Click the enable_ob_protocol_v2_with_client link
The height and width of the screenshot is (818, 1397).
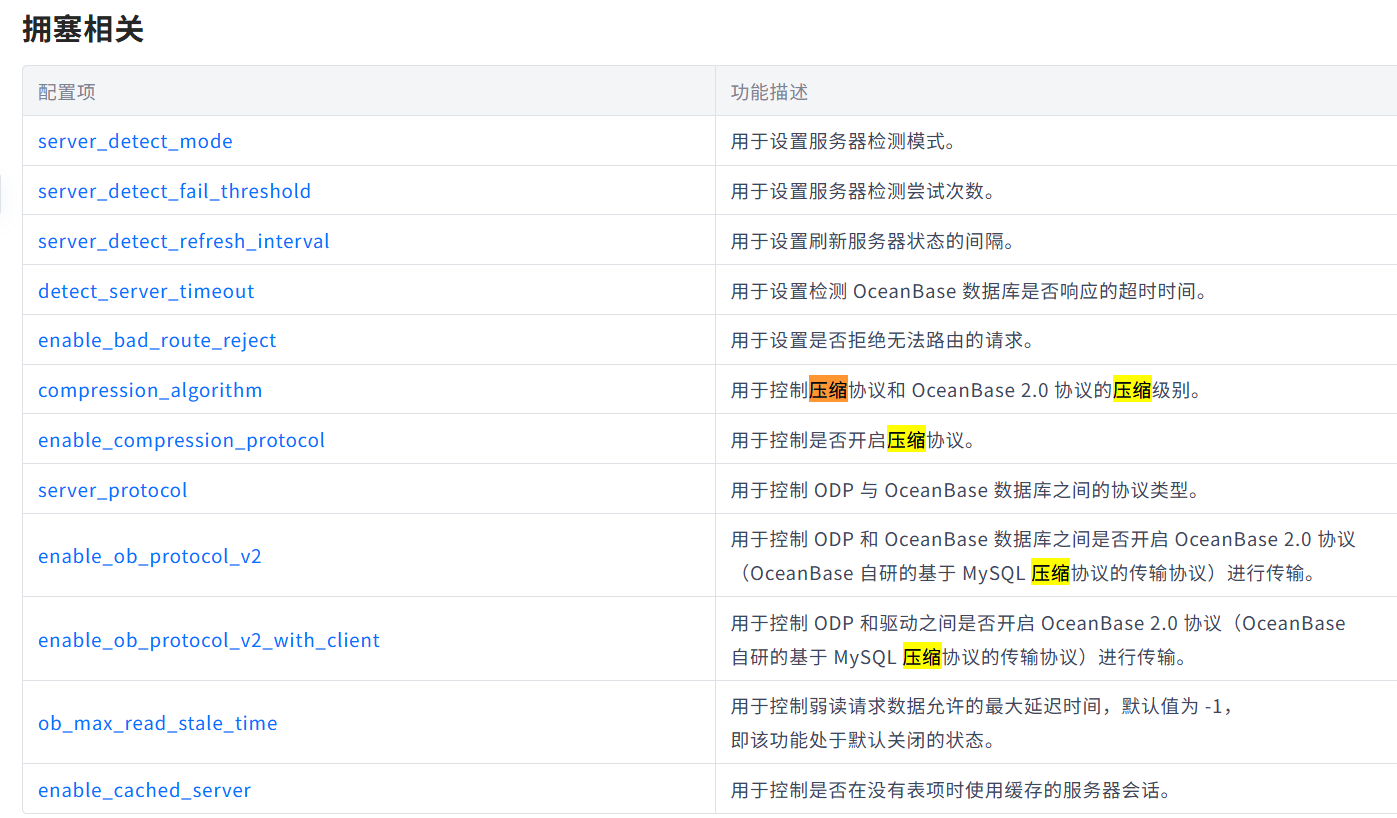coord(208,640)
